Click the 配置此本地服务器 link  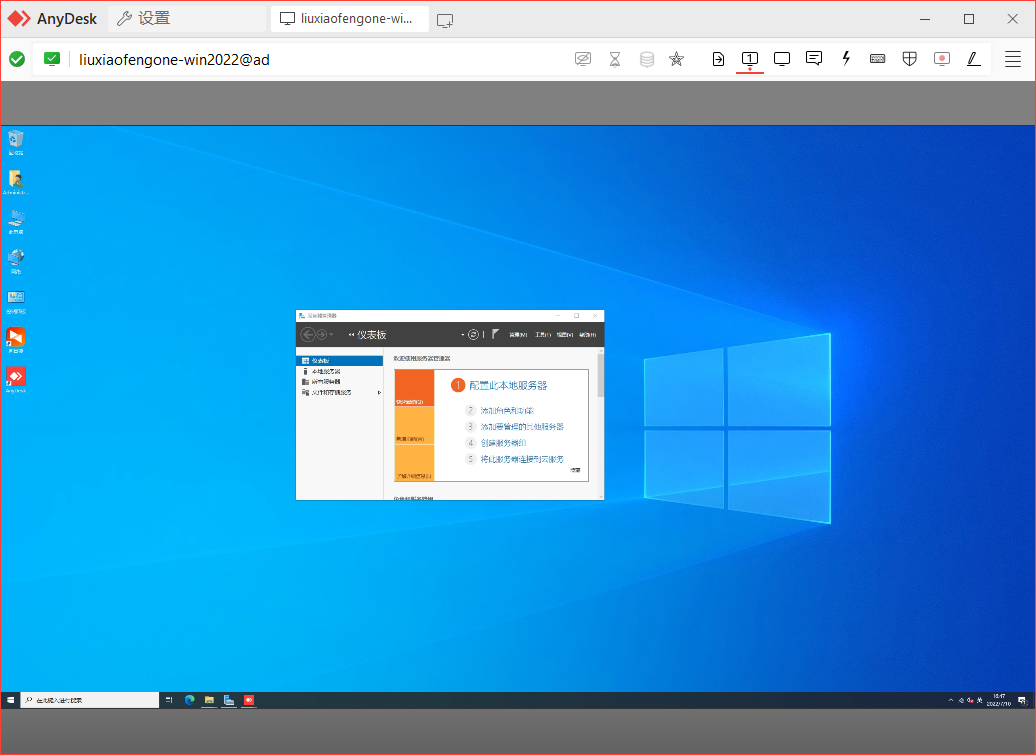point(508,385)
